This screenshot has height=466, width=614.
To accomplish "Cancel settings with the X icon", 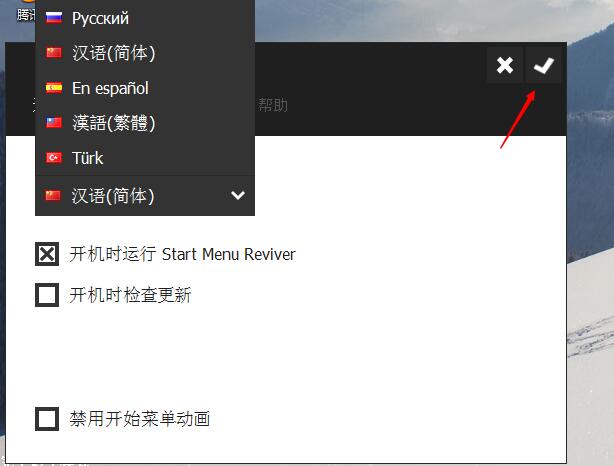I will tap(505, 65).
